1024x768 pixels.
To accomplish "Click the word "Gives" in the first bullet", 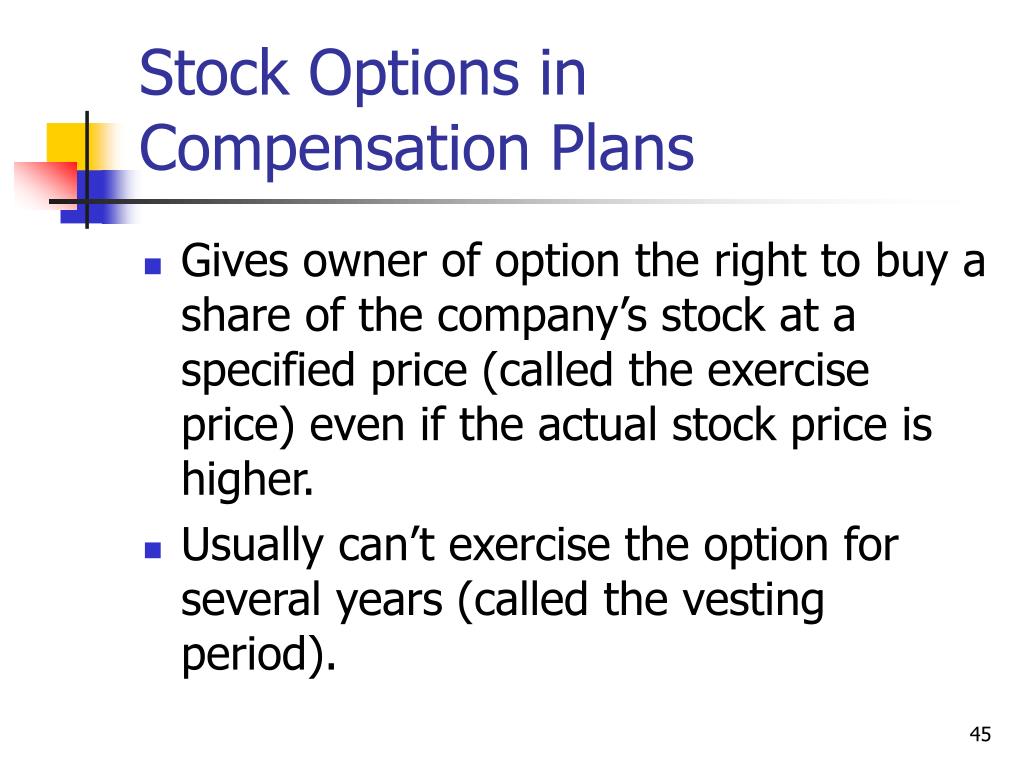I will point(234,261).
